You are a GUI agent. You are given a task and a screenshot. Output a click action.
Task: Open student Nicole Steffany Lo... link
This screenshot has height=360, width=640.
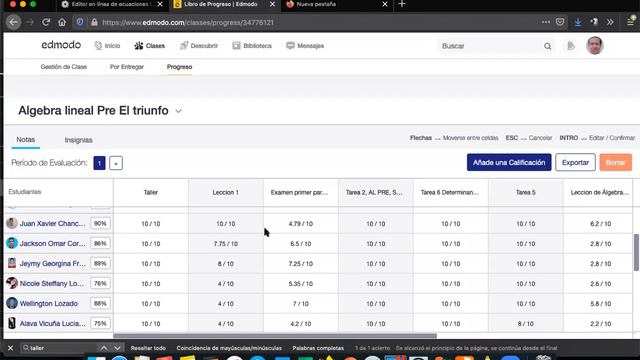click(x=52, y=284)
